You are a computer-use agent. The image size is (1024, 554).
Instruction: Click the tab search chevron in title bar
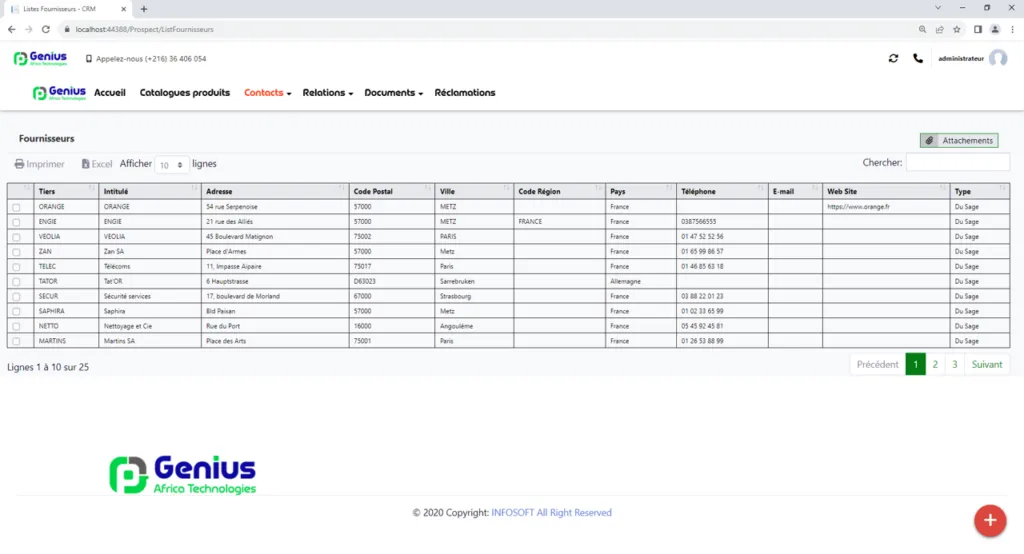(938, 8)
